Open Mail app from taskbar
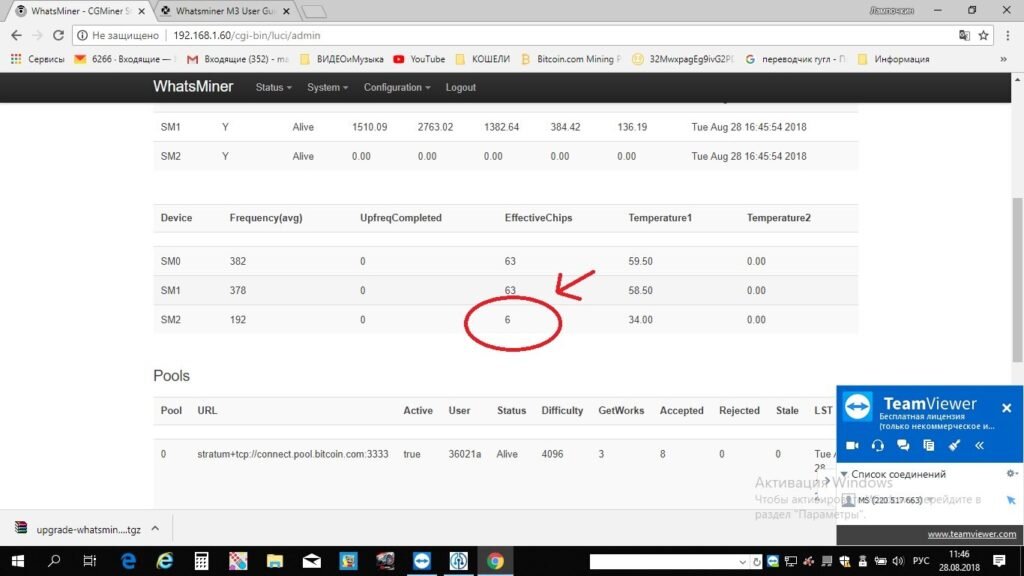 pyautogui.click(x=312, y=561)
